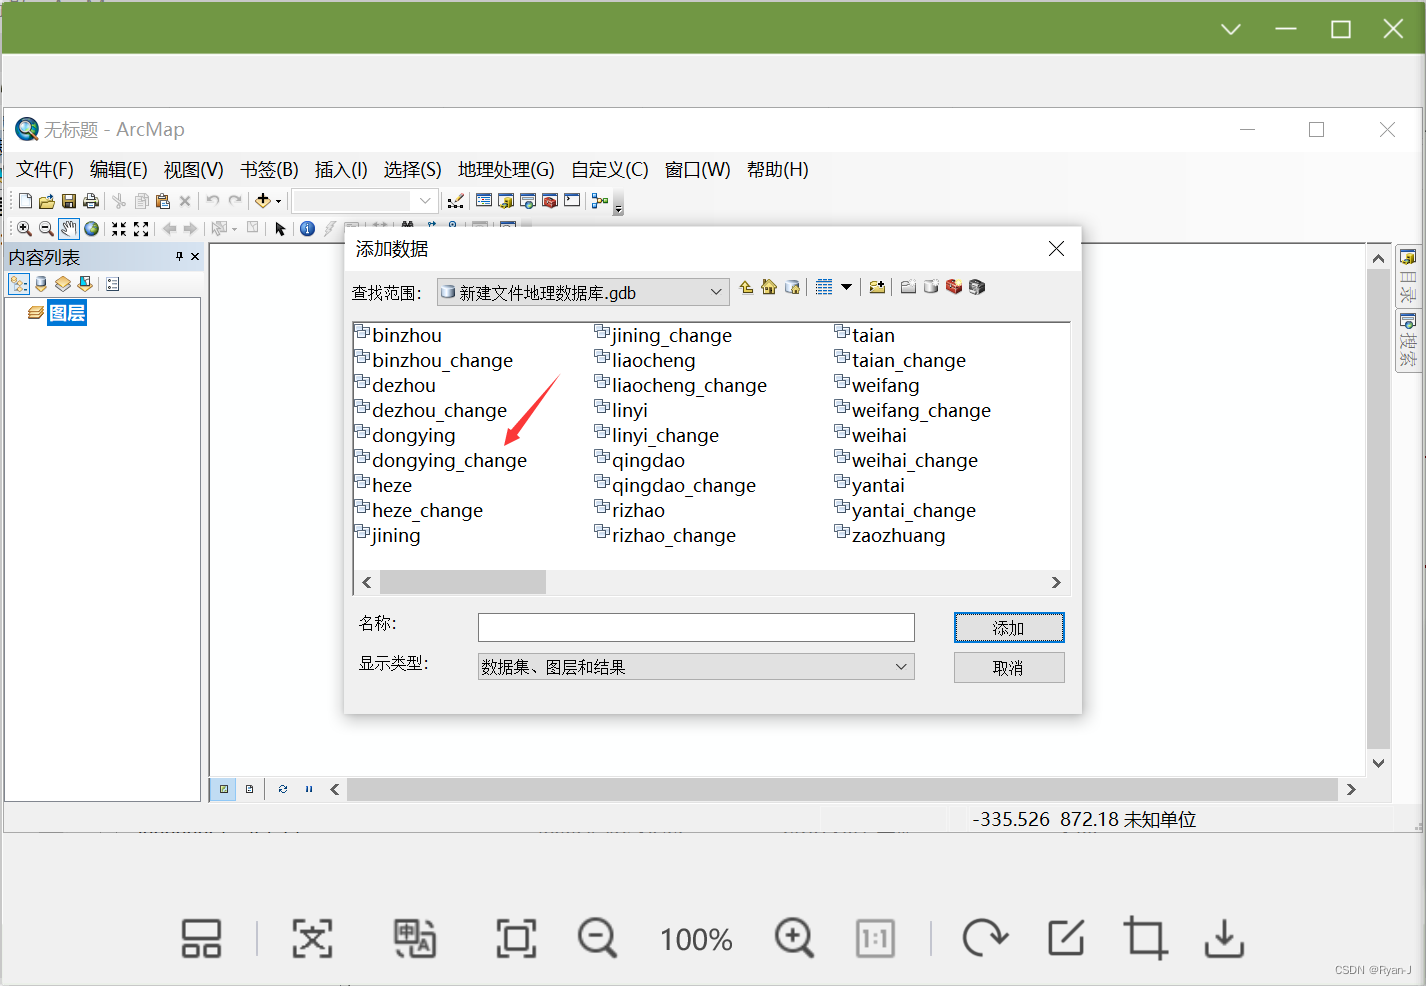Expand the view mode dropdown arrow
This screenshot has height=986, width=1426.
[x=846, y=287]
